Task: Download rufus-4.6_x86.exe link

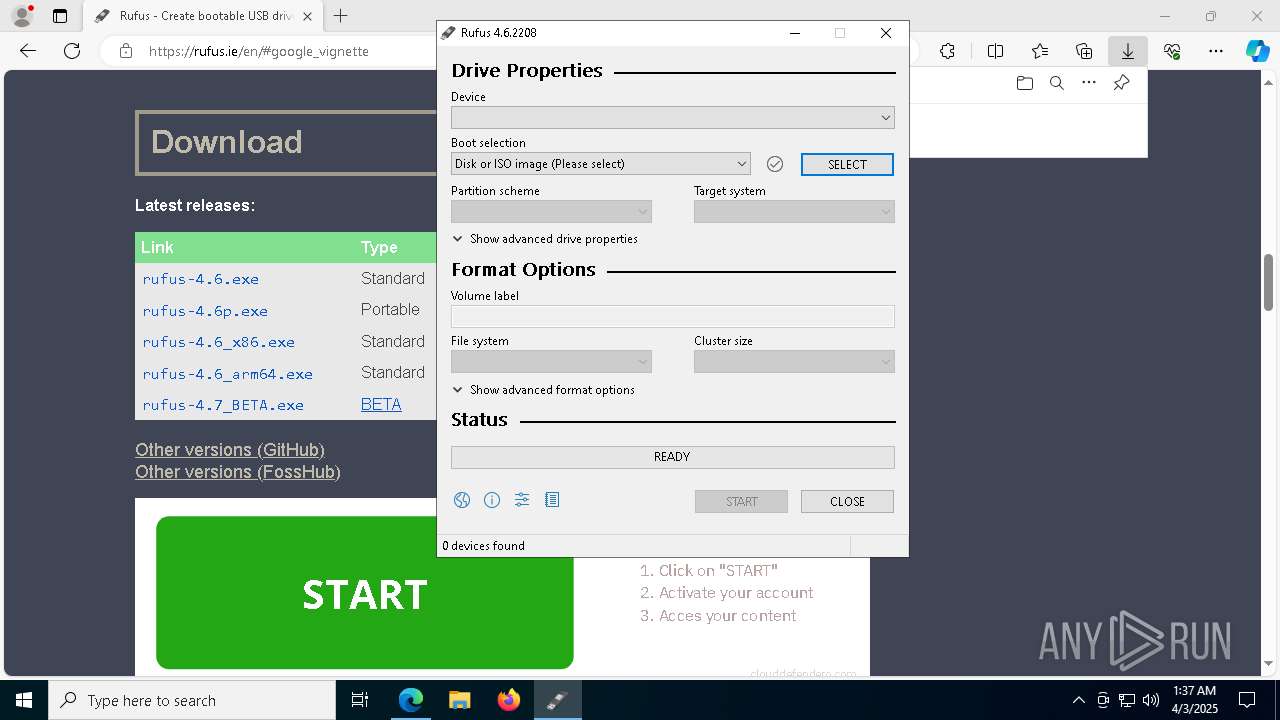Action: (218, 342)
